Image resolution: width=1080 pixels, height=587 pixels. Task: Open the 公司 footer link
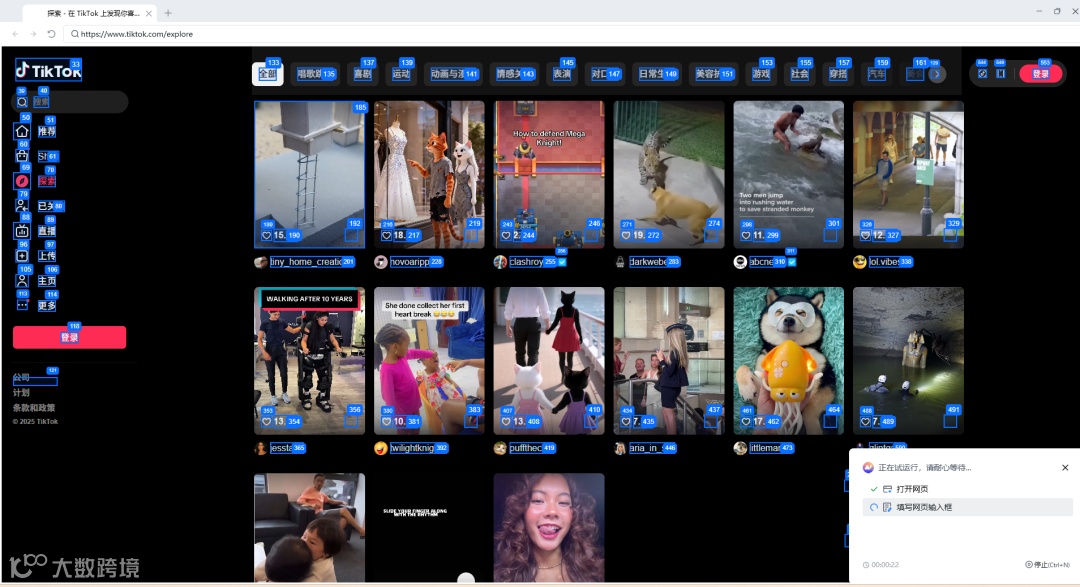21,378
